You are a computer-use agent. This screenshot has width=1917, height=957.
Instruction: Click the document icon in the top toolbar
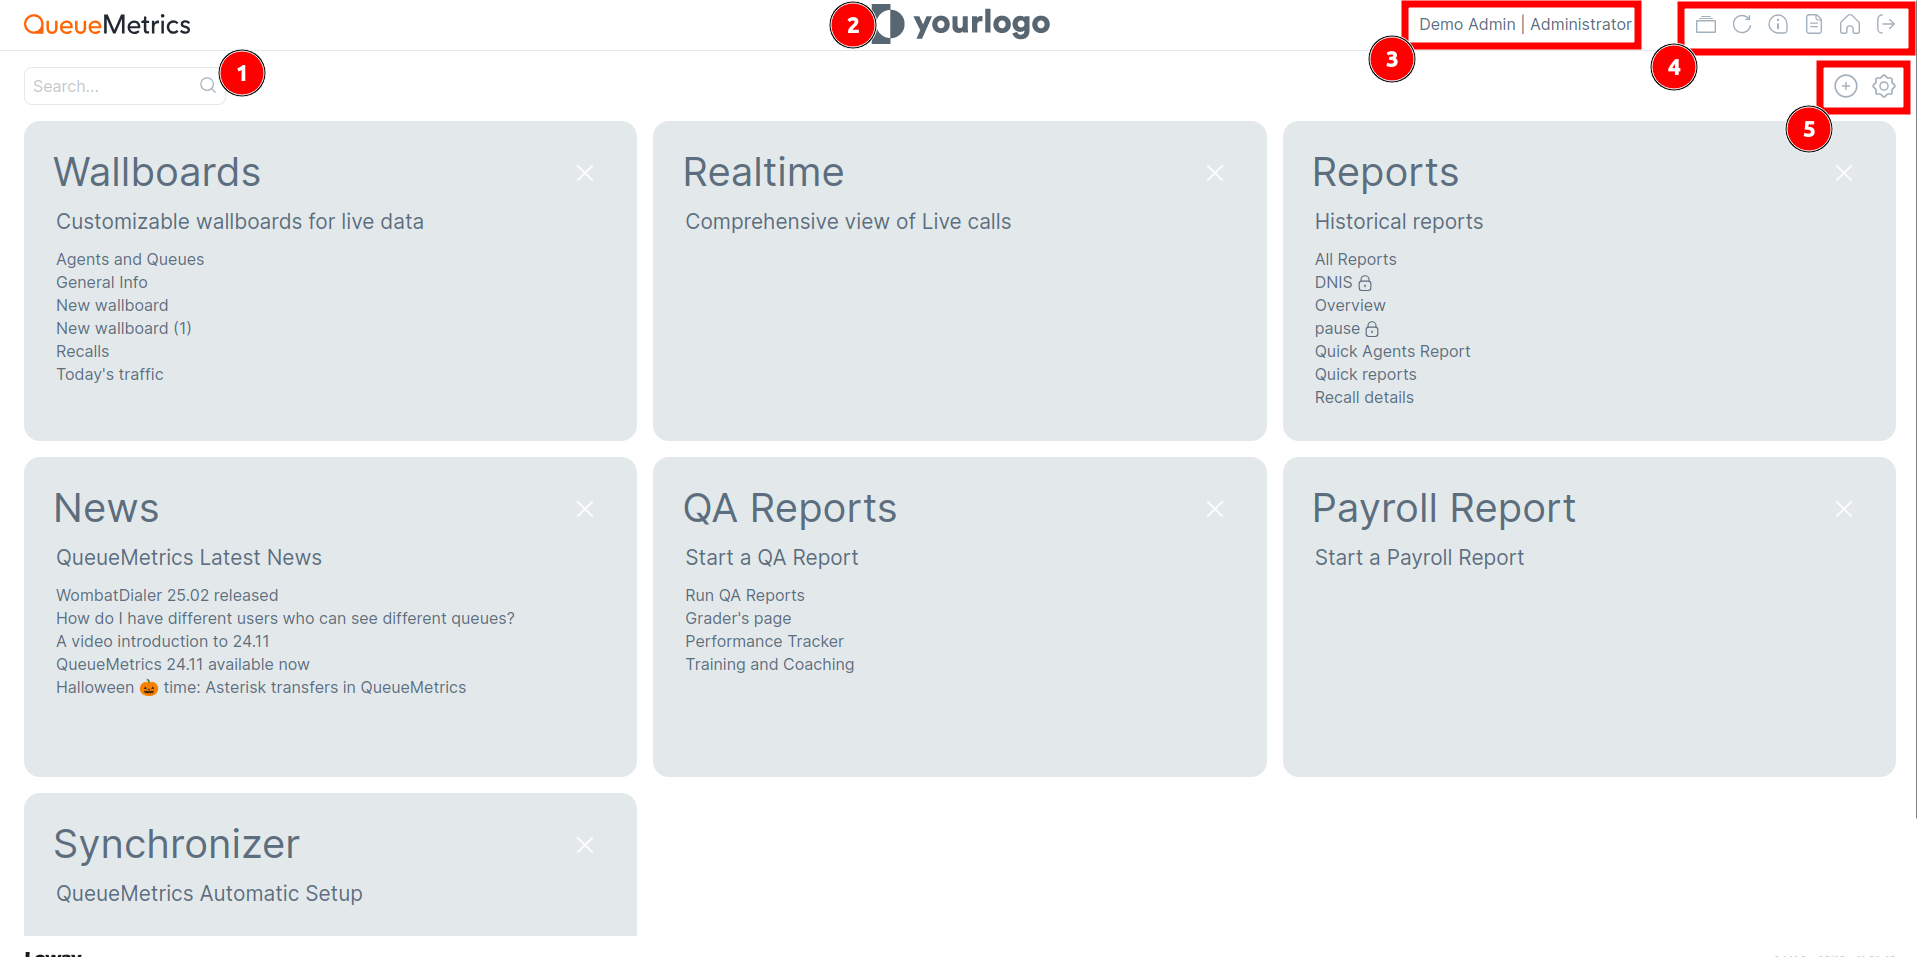pos(1814,25)
